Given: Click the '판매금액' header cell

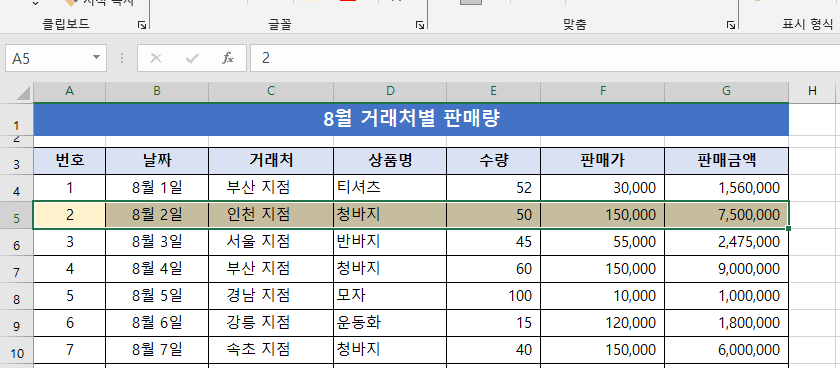Looking at the screenshot, I should pyautogui.click(x=726, y=160).
